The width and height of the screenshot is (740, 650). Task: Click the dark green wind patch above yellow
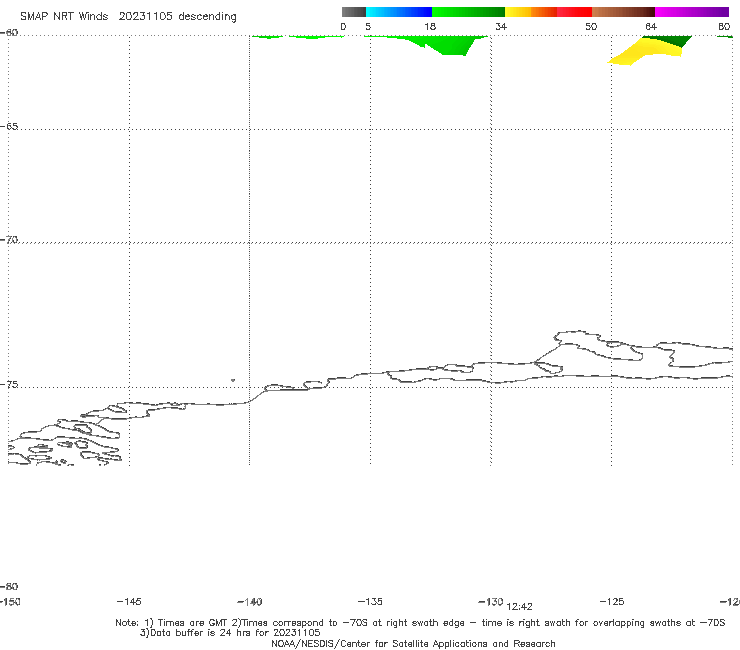click(x=673, y=40)
